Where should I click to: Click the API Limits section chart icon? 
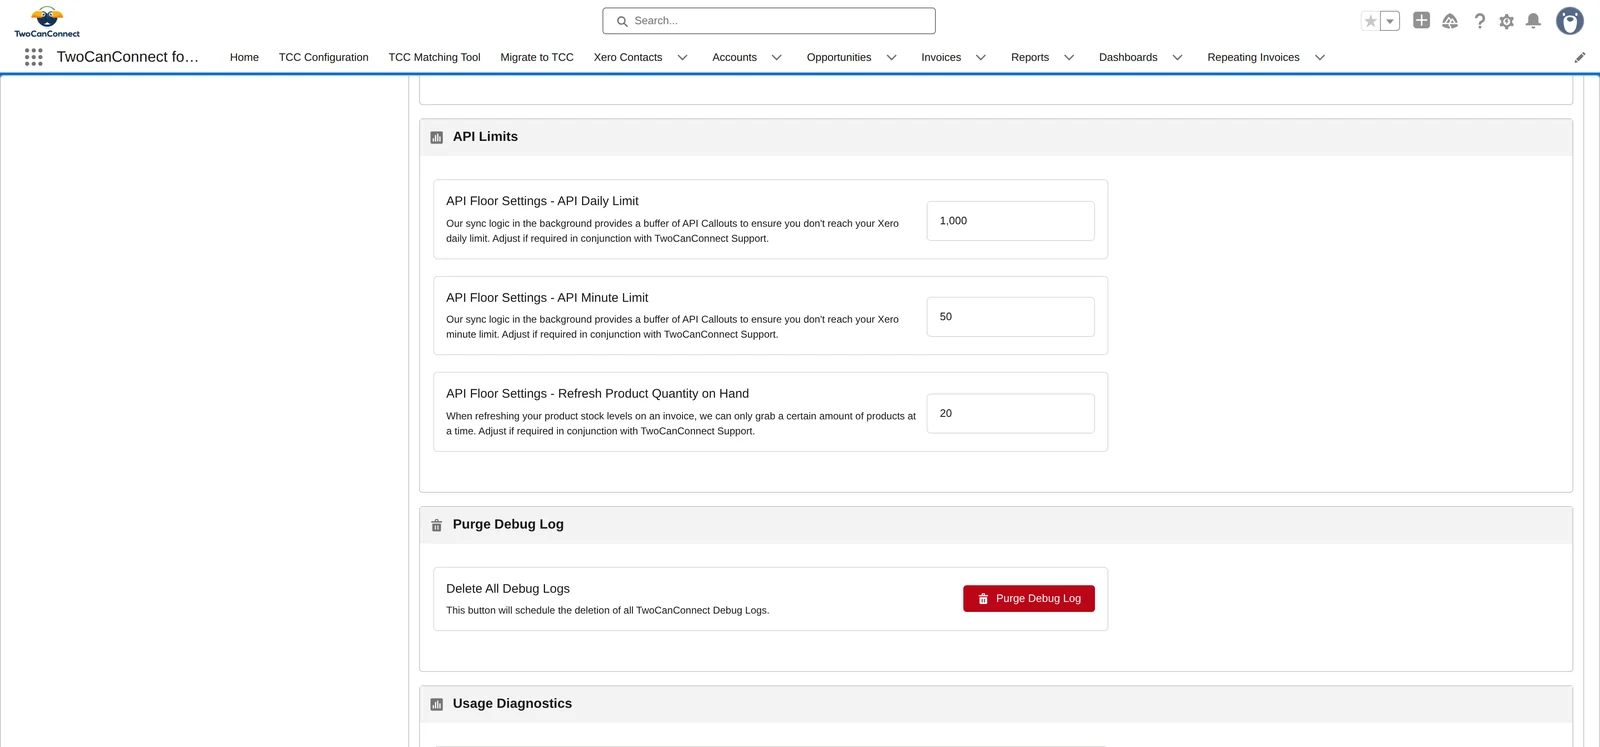click(436, 137)
